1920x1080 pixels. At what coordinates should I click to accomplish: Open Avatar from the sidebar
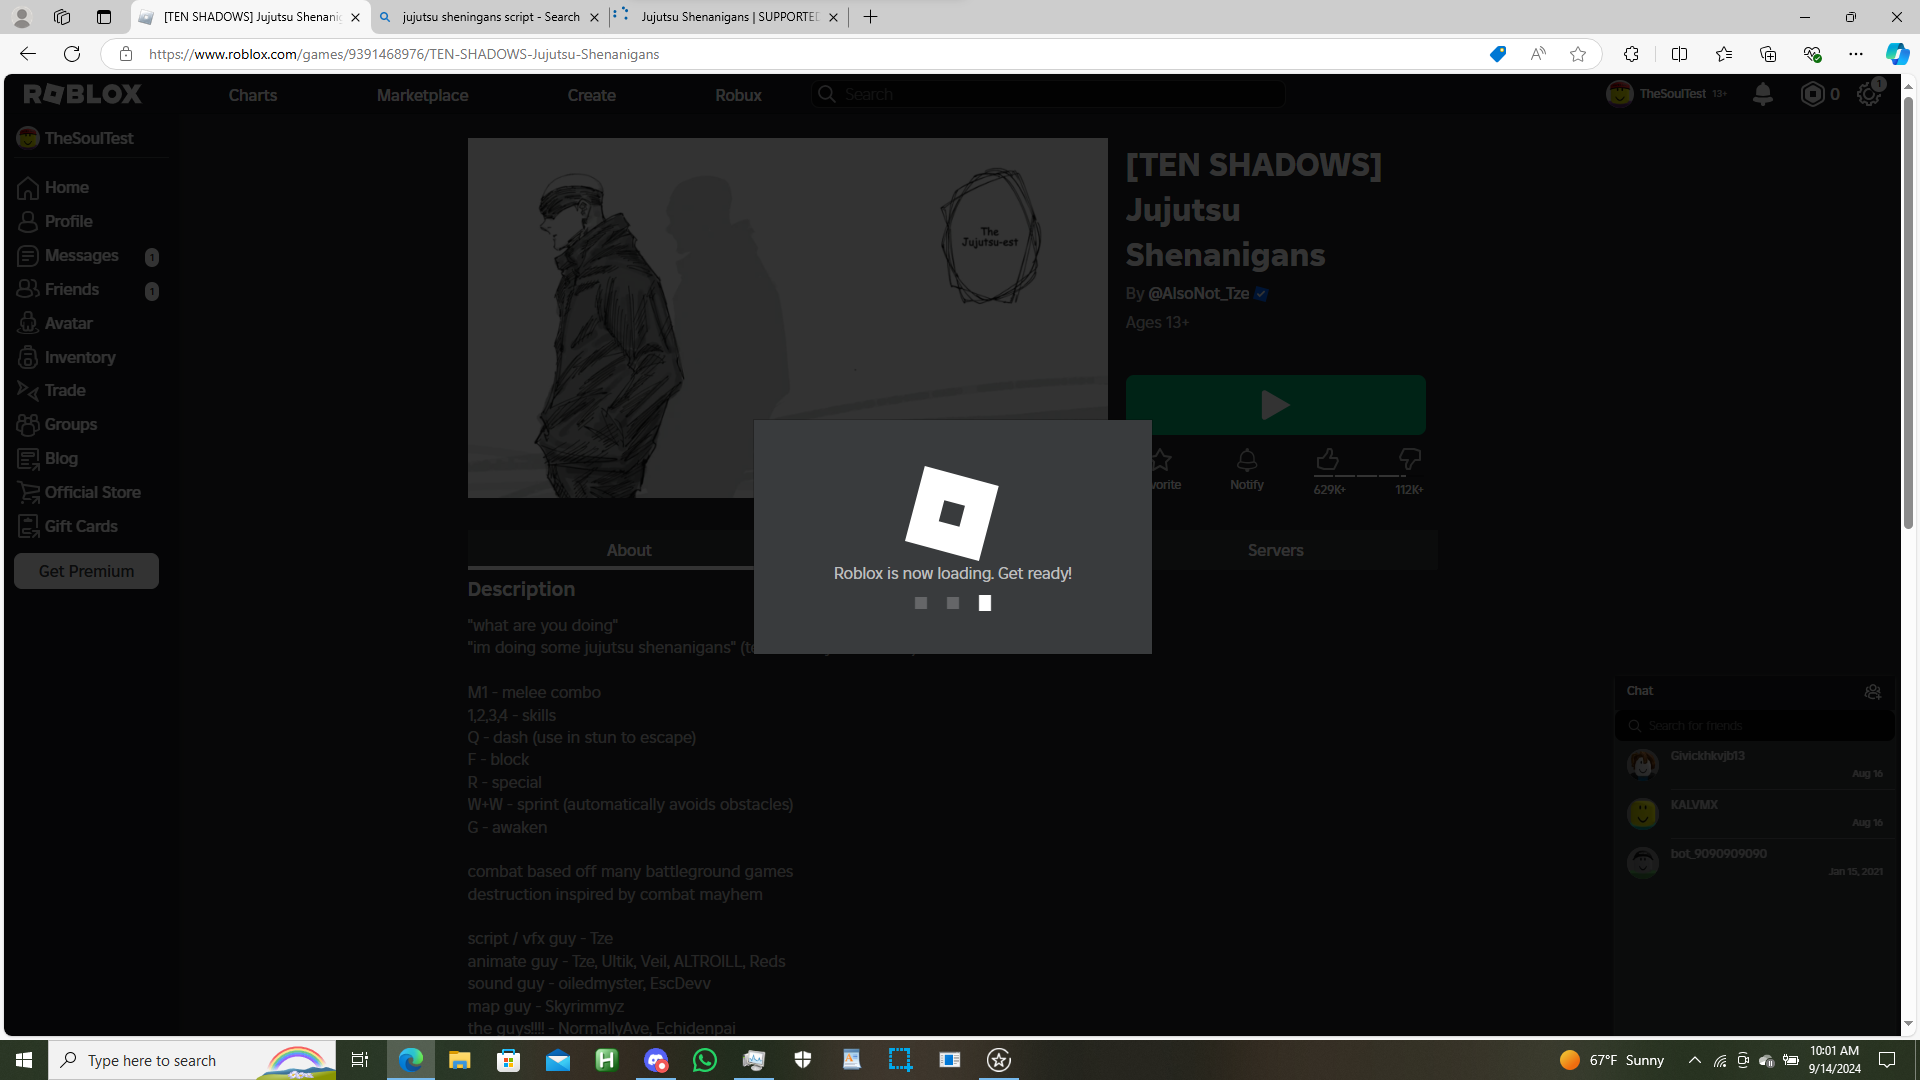68,323
